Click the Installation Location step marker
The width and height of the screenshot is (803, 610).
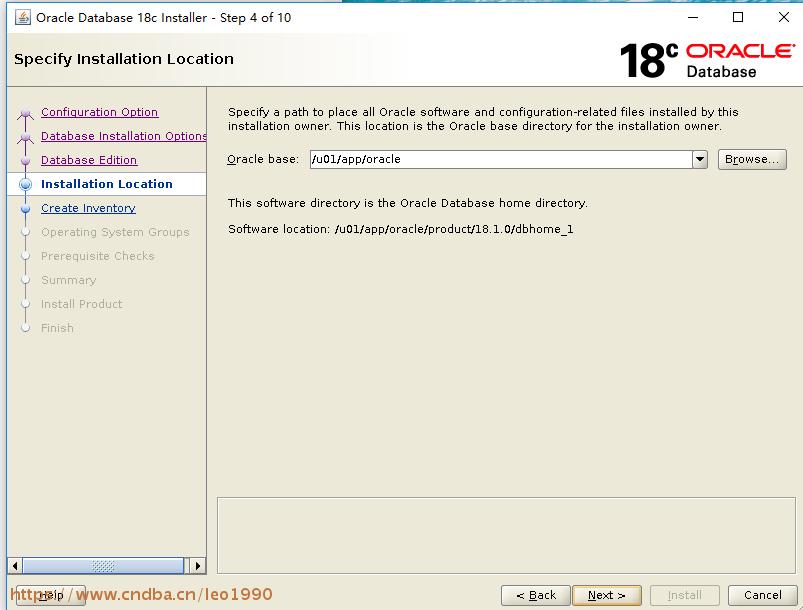(x=25, y=184)
